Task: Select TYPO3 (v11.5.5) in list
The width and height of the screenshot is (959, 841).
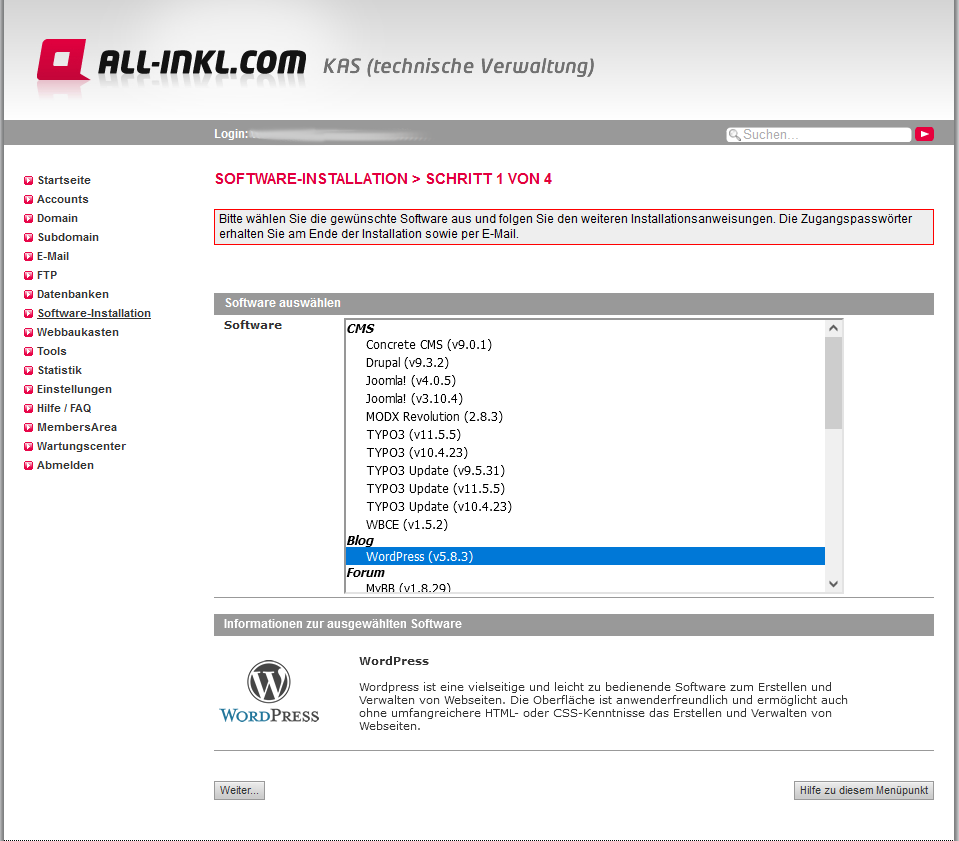Action: click(x=585, y=435)
